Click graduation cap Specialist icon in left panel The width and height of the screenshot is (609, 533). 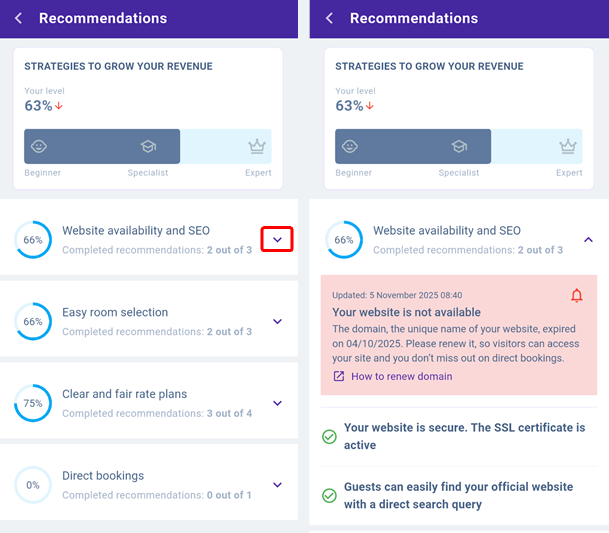pyautogui.click(x=148, y=146)
